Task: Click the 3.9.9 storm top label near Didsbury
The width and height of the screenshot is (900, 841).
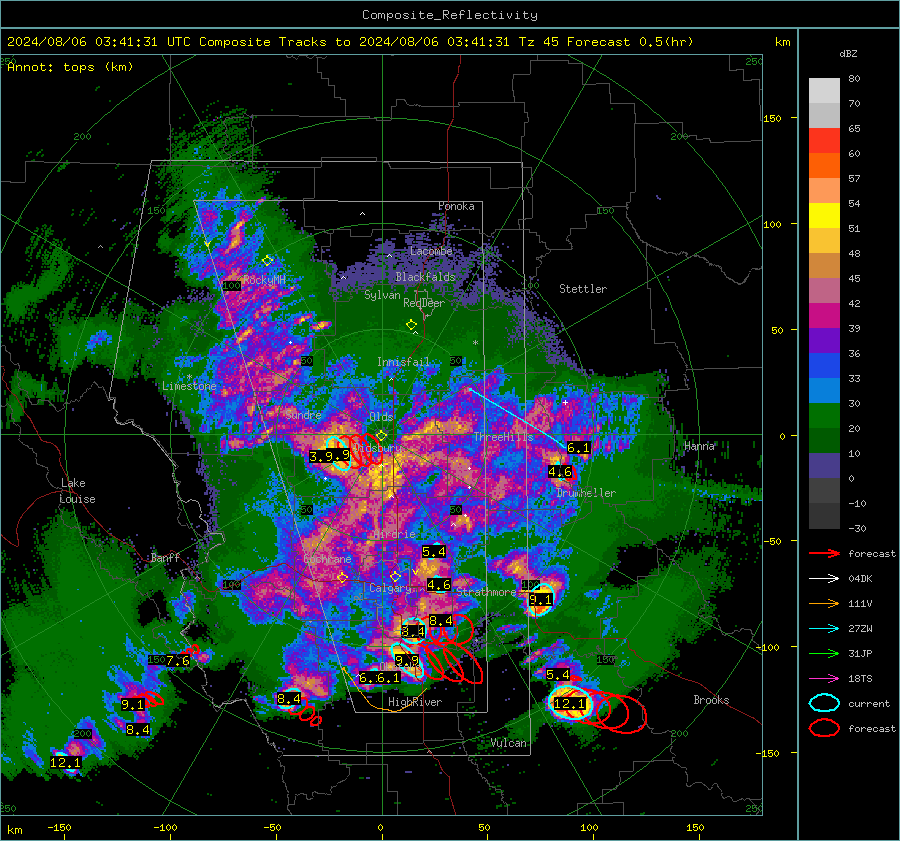Action: point(329,456)
